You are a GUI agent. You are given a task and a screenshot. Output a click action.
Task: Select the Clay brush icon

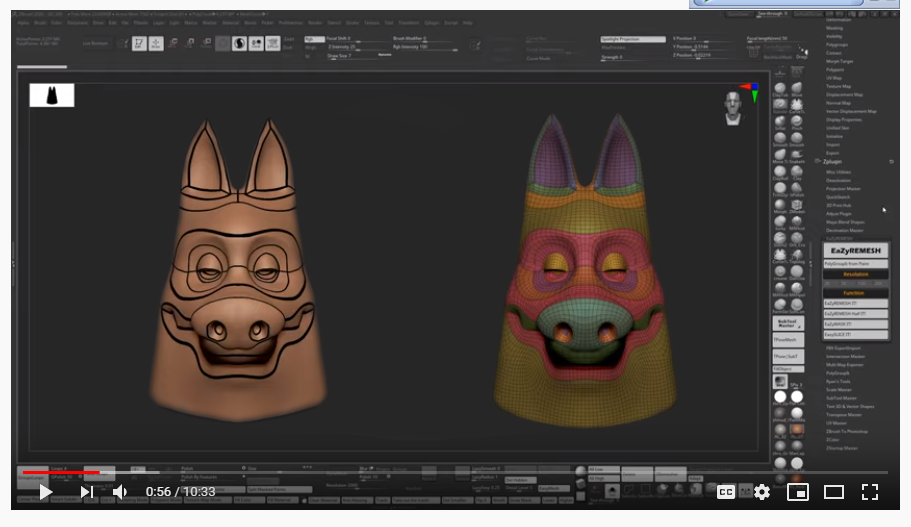click(x=797, y=172)
